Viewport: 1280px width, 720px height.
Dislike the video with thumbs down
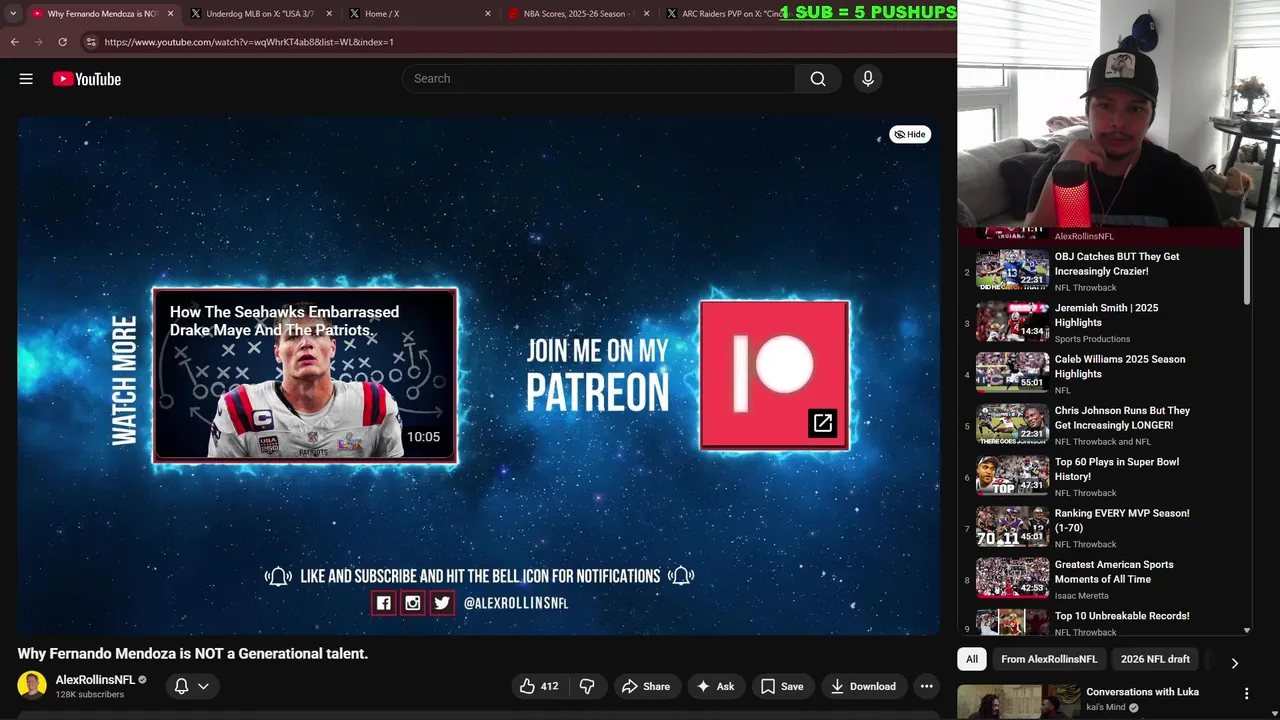(x=587, y=686)
